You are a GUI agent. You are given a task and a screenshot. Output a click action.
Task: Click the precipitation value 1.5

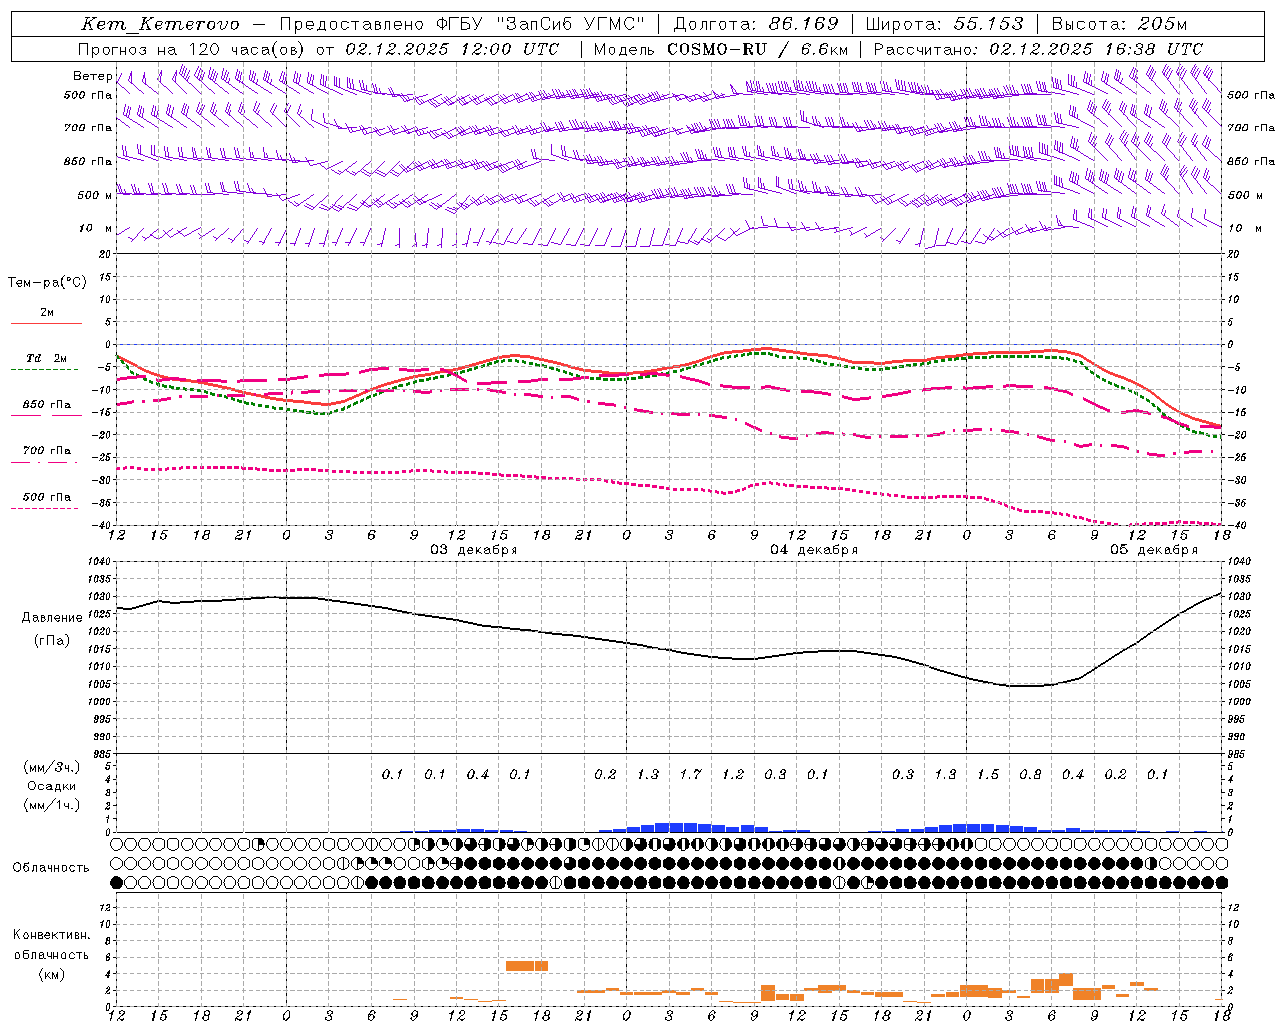click(988, 774)
